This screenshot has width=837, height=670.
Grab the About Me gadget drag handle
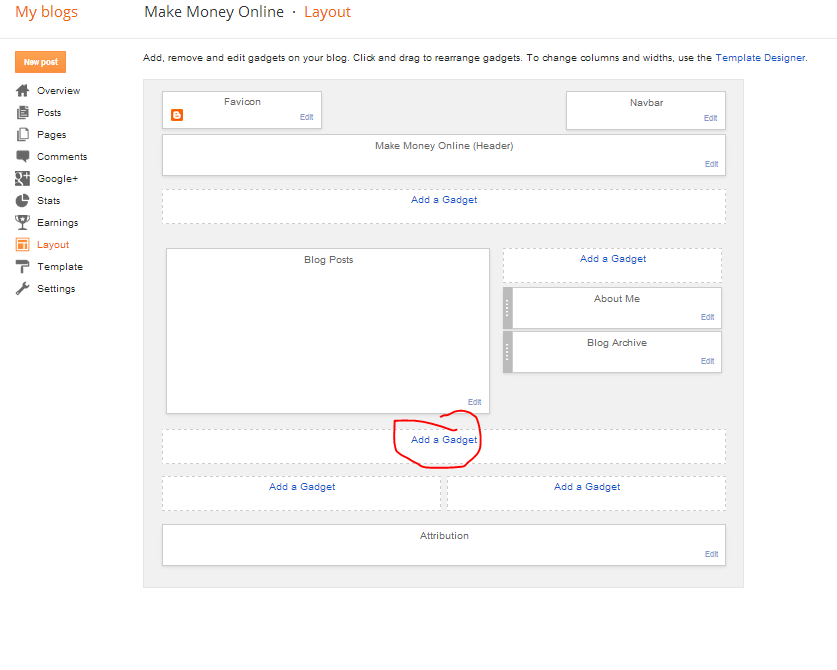coord(508,308)
